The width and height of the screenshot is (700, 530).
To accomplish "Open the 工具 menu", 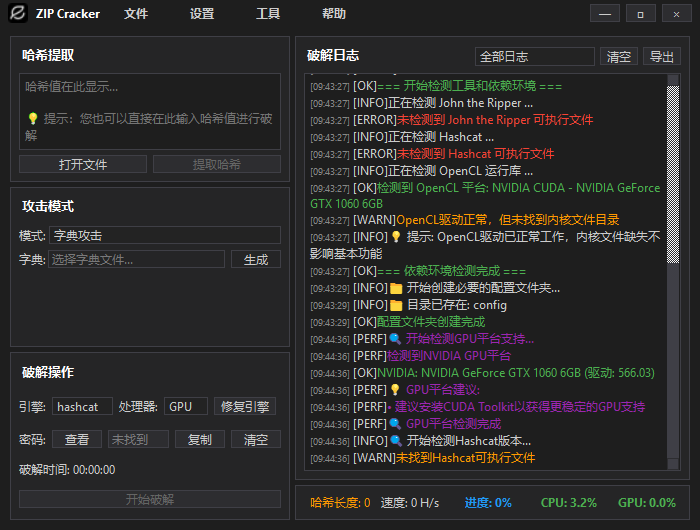I will [268, 14].
